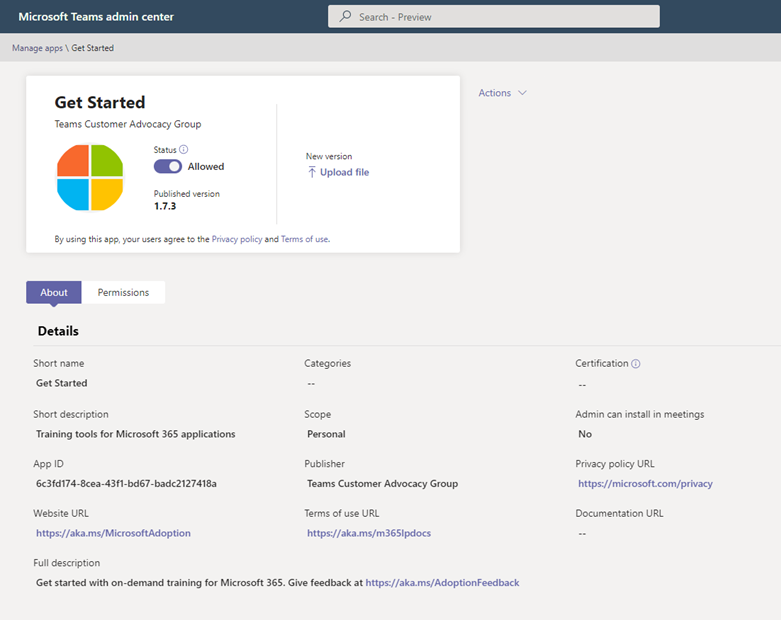Open the Terms of use link in card

click(x=304, y=239)
